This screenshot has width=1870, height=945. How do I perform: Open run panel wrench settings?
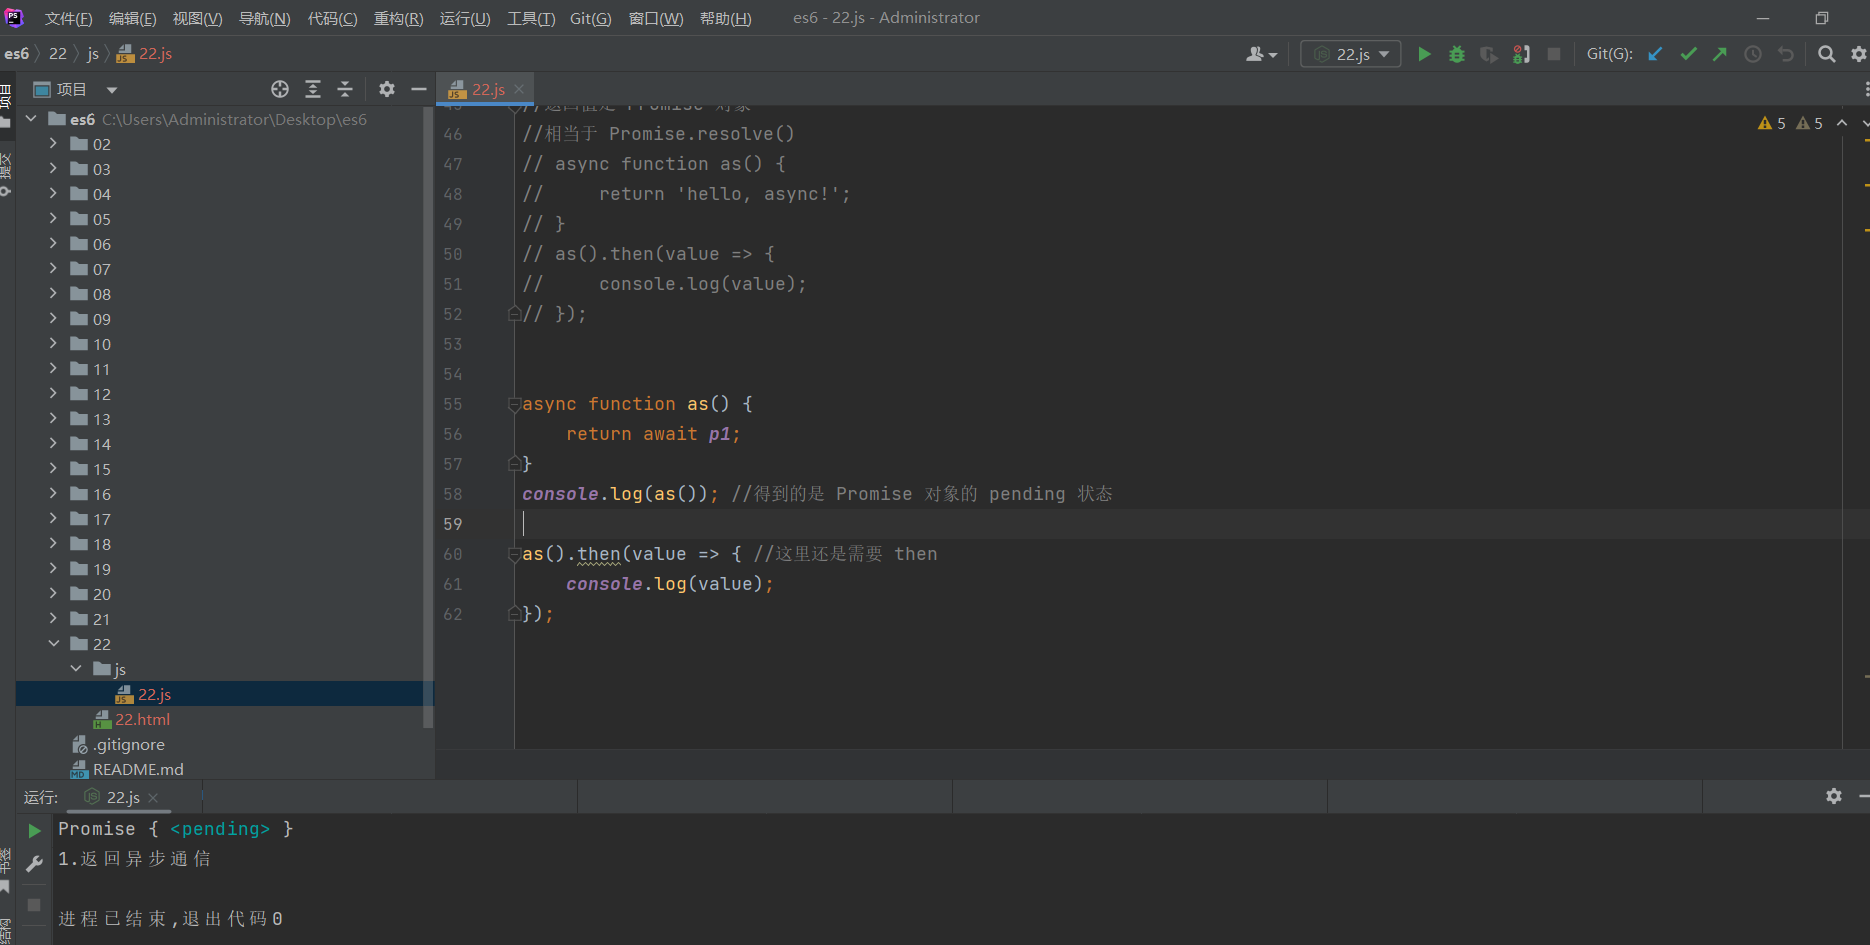pyautogui.click(x=34, y=863)
